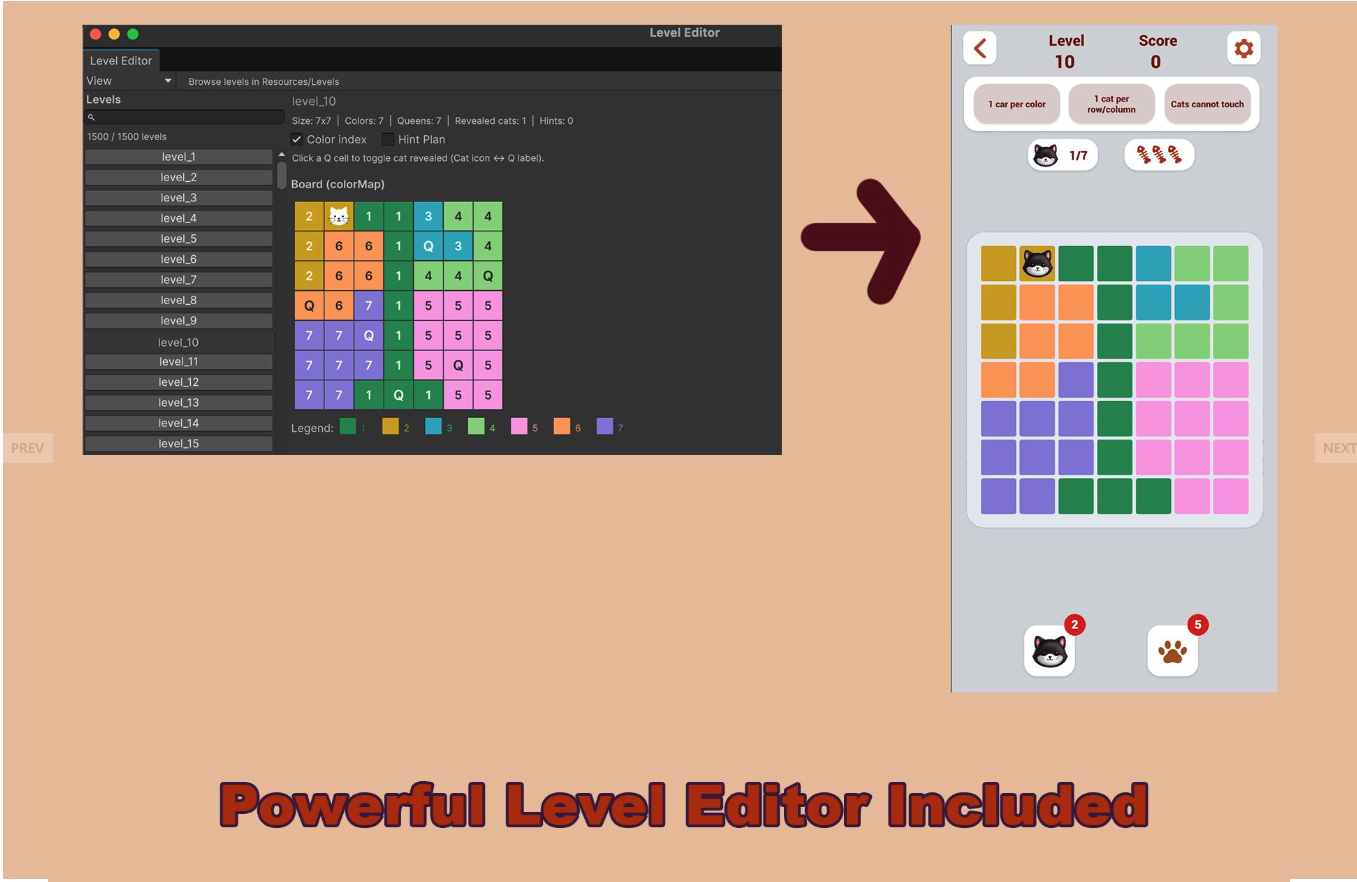
Task: Tap the paw print booster button
Action: pyautogui.click(x=1172, y=651)
